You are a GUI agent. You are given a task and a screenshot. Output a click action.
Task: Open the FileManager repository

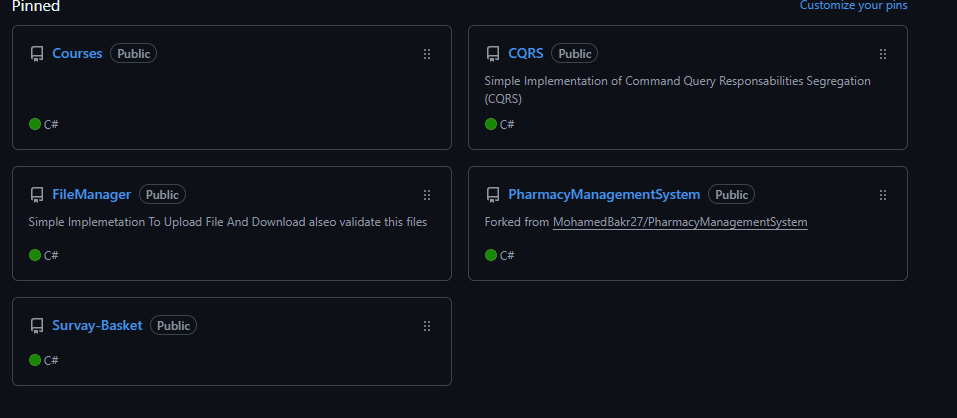(92, 194)
